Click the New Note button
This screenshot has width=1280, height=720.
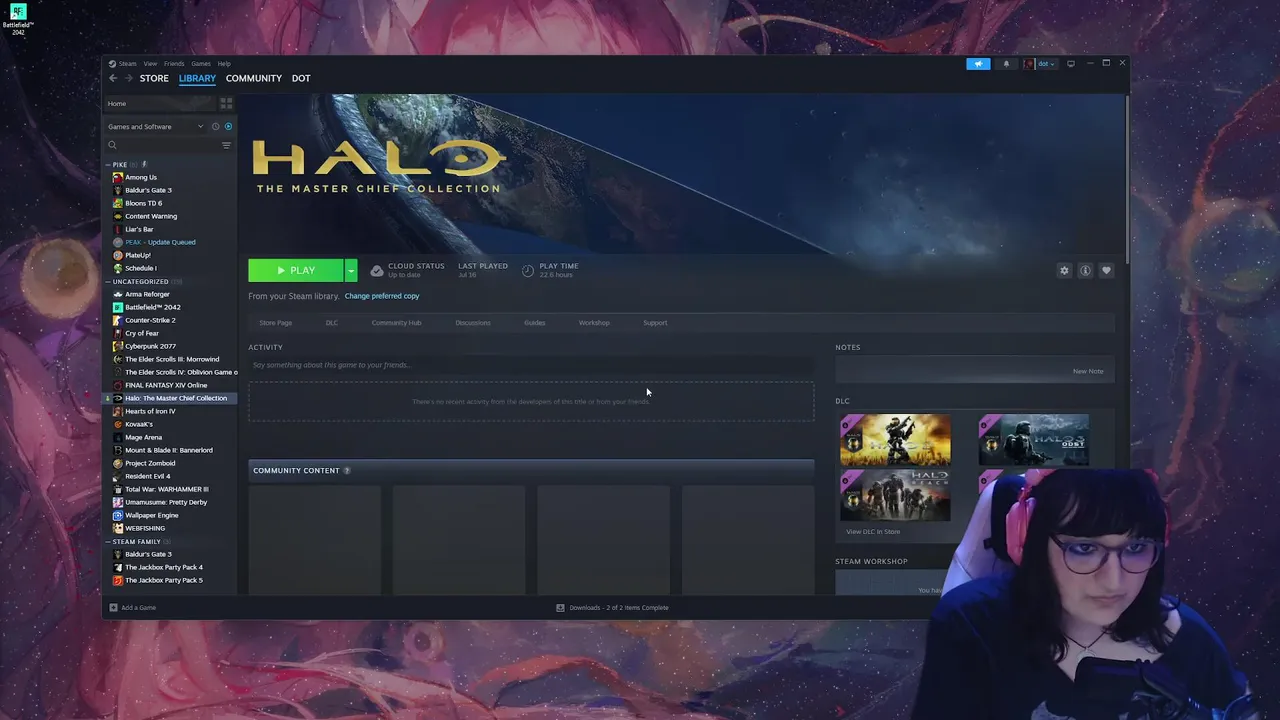(1088, 371)
